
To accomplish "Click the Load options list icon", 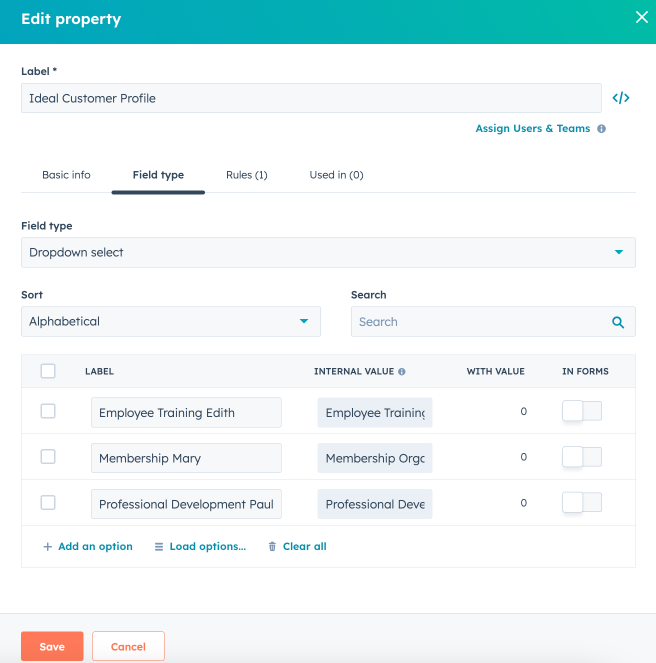I will pos(159,547).
